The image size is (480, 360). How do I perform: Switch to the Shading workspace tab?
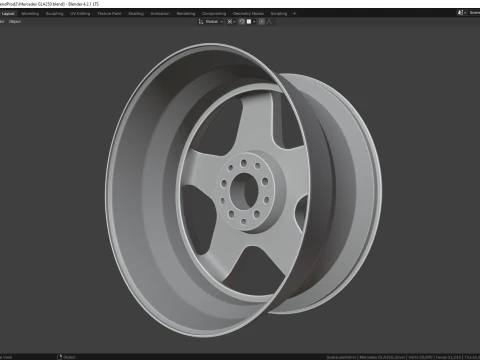click(x=136, y=14)
